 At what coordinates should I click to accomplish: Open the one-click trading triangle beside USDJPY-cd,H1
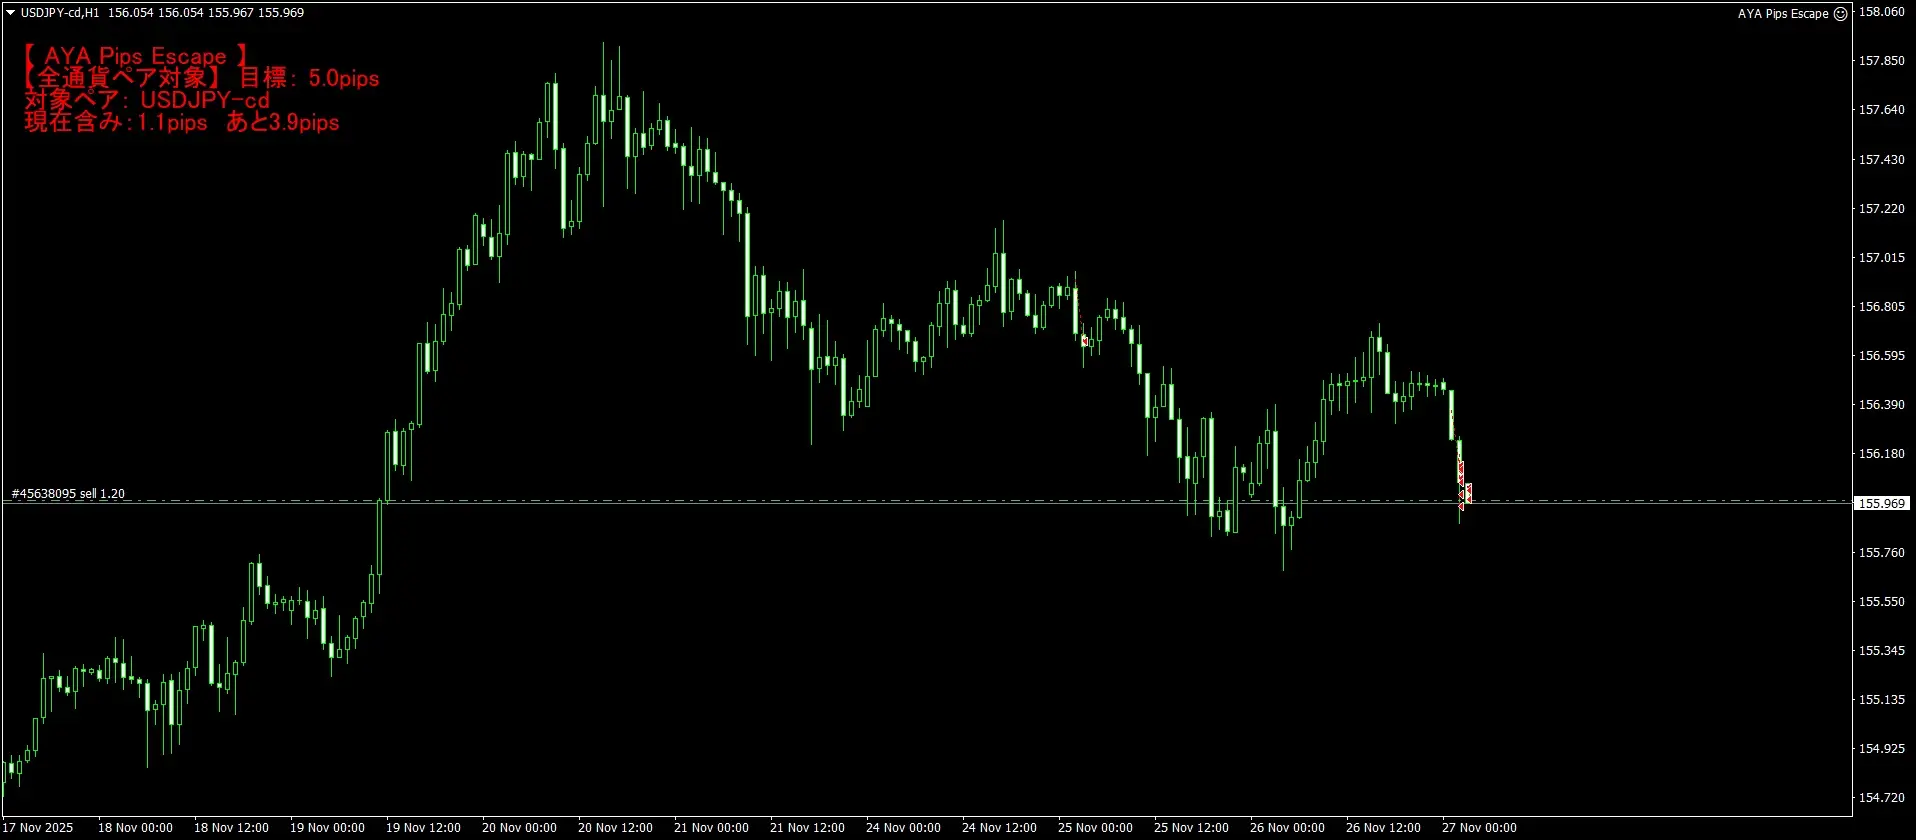point(10,13)
